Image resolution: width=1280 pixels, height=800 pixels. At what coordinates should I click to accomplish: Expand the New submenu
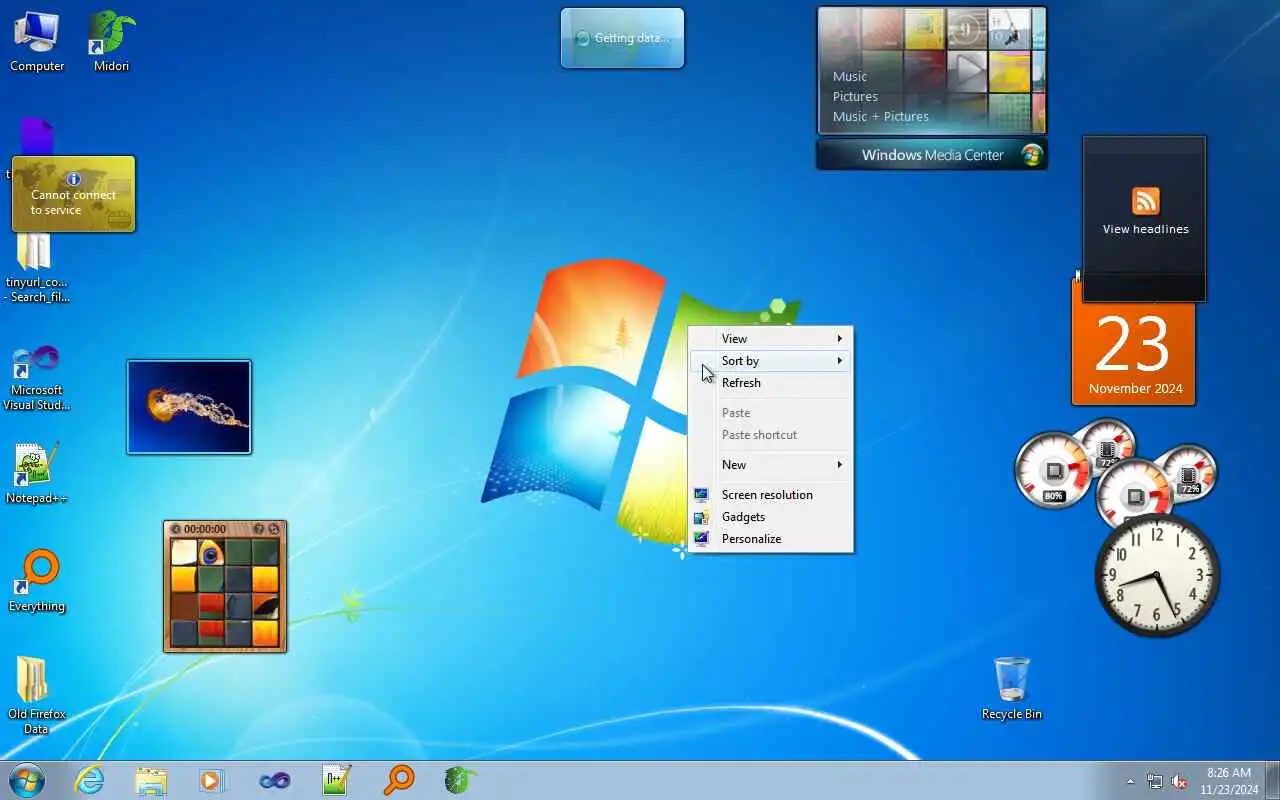771,464
